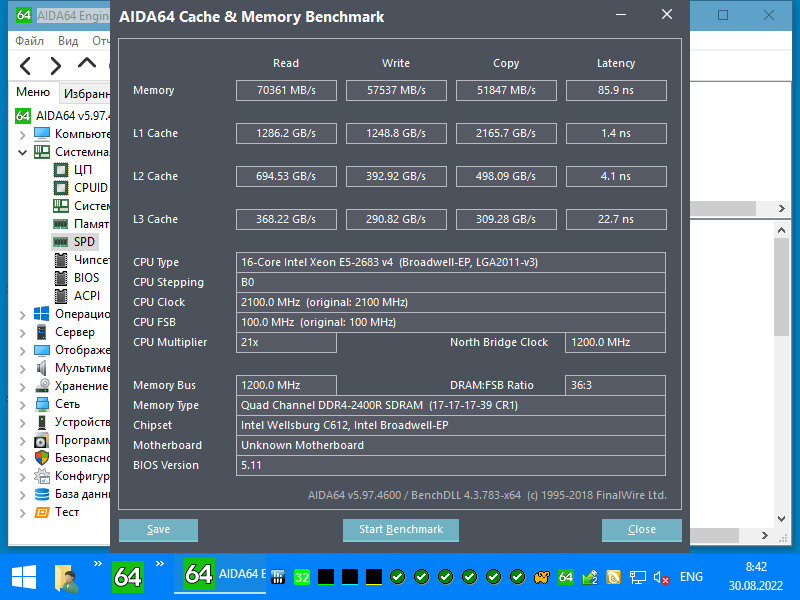Open the SPD memory module item
Screen dimensions: 800x600
point(74,241)
